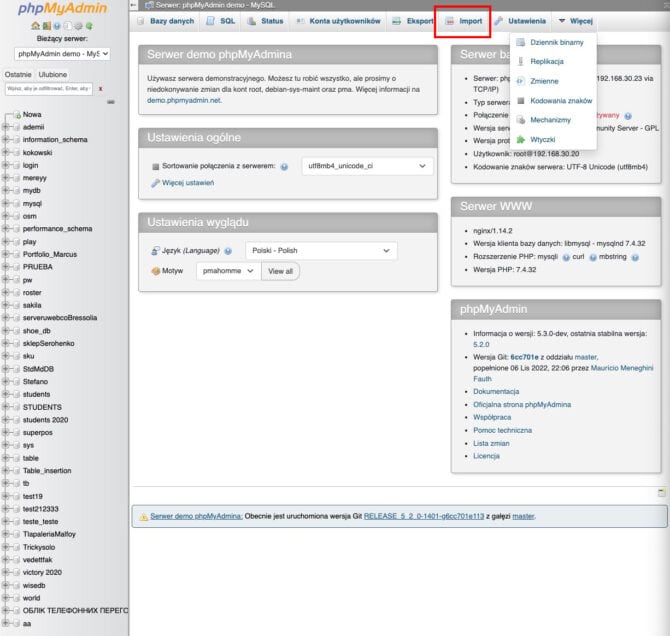Select Zmienne from the Więcej menu
This screenshot has height=636, width=670.
click(553, 81)
